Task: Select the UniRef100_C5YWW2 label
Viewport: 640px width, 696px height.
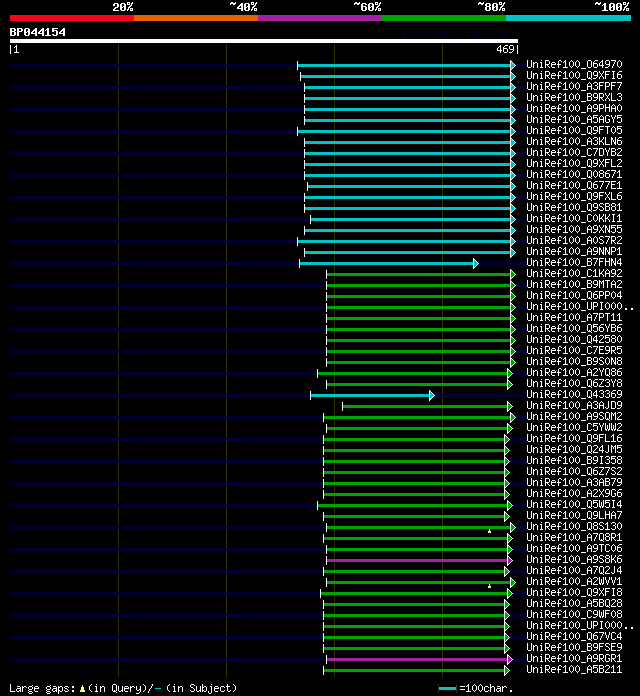Action: 574,427
